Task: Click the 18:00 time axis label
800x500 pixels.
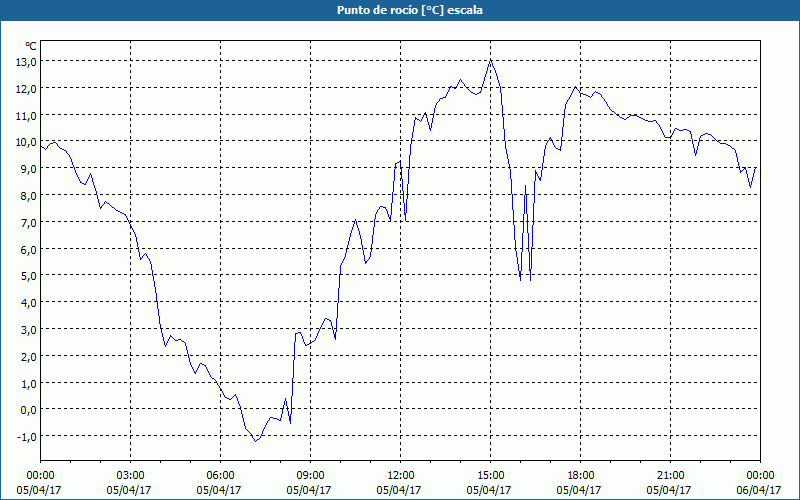Action: coord(581,476)
